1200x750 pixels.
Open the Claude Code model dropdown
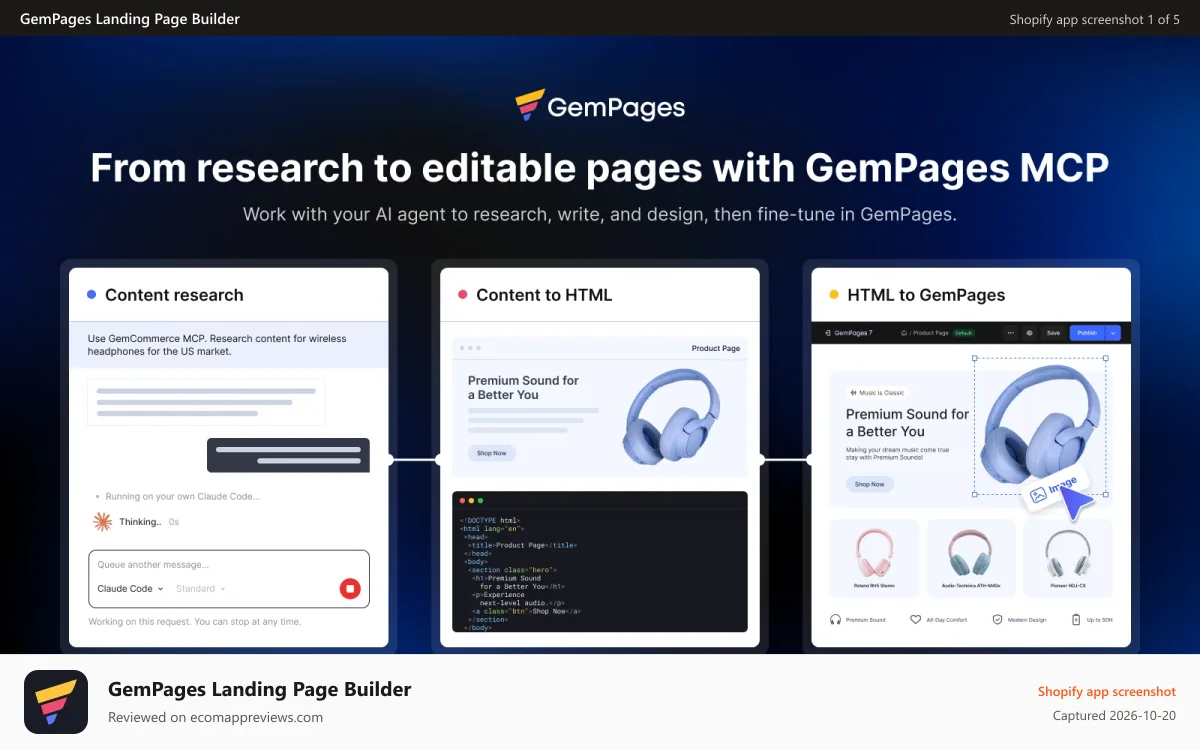130,589
